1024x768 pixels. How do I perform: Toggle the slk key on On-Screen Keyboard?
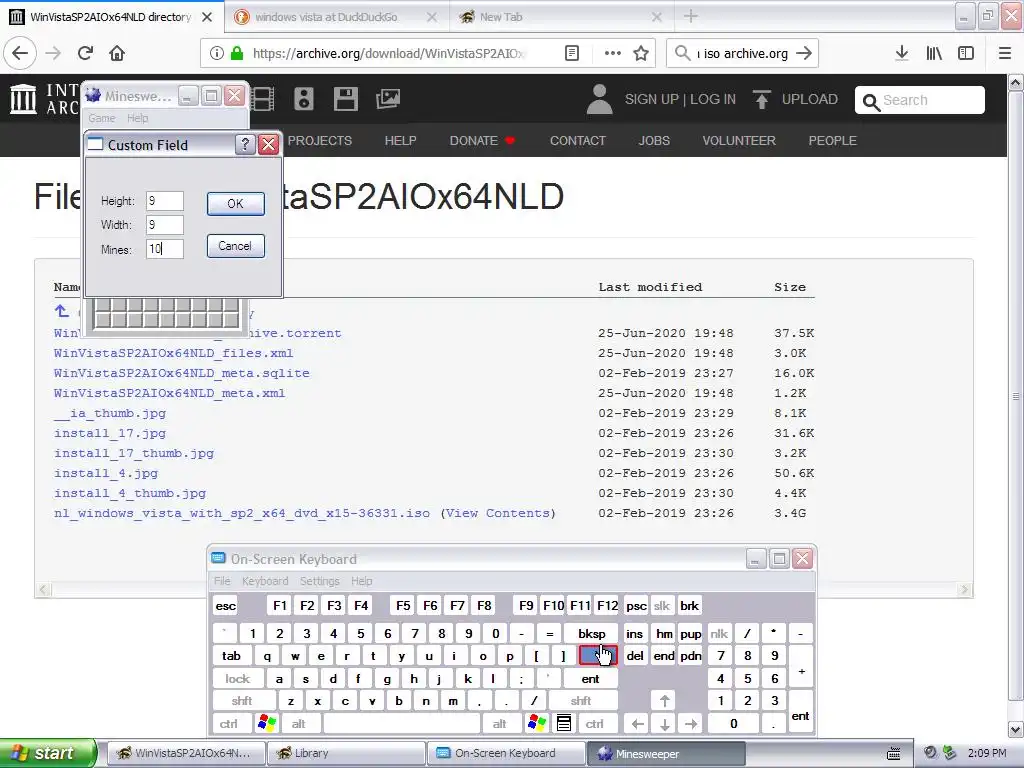coord(662,605)
